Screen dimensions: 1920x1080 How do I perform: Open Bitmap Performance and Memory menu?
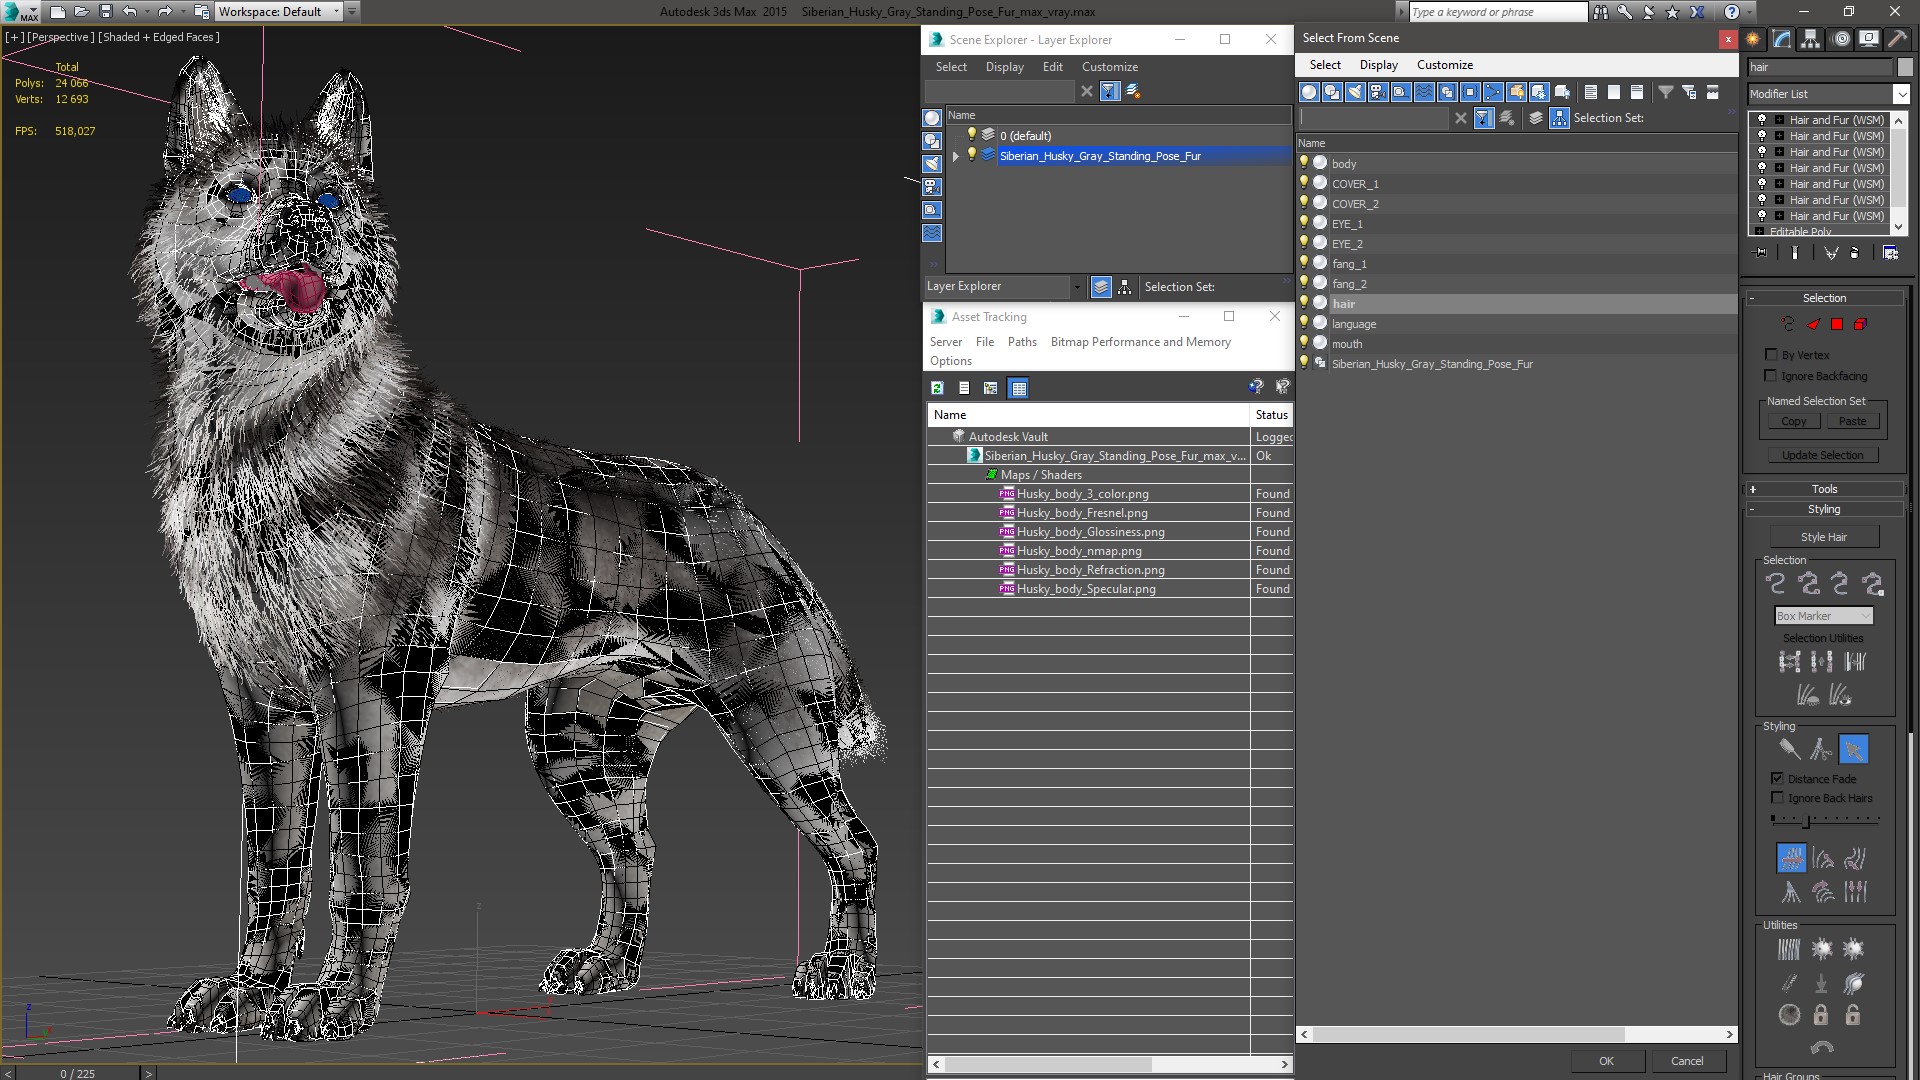pyautogui.click(x=1140, y=342)
